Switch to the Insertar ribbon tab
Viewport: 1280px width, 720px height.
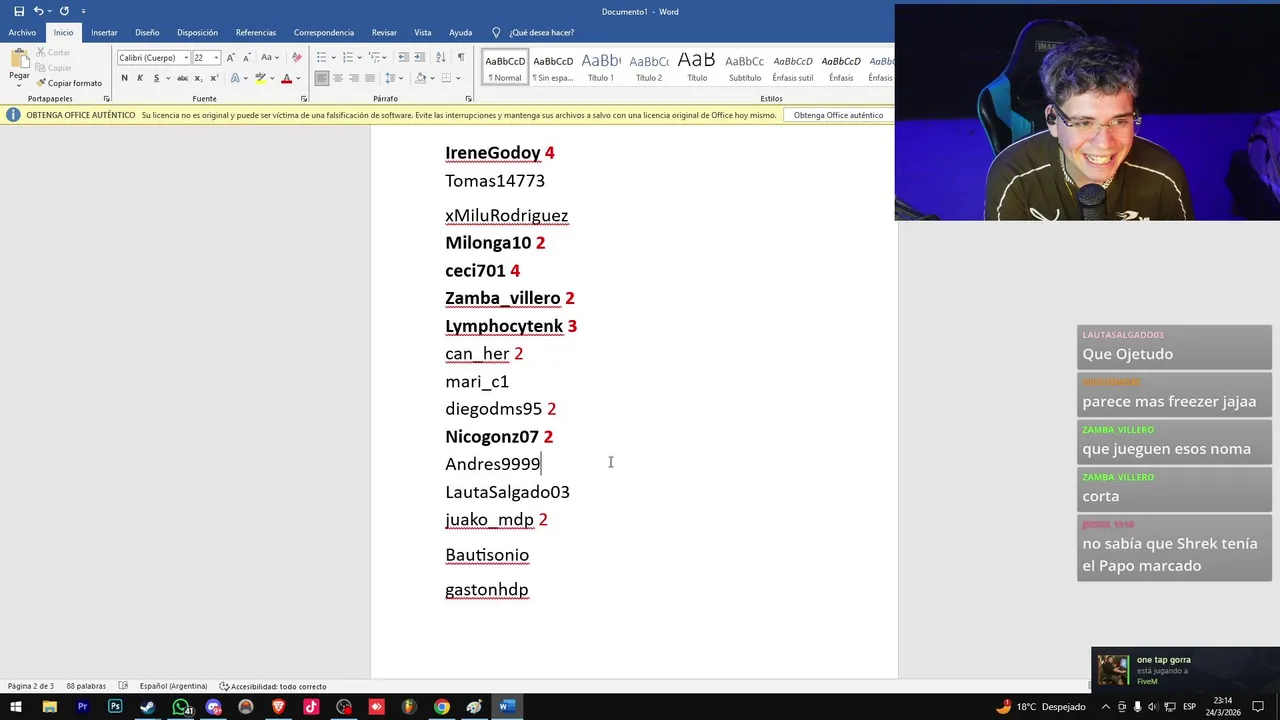[x=104, y=33]
